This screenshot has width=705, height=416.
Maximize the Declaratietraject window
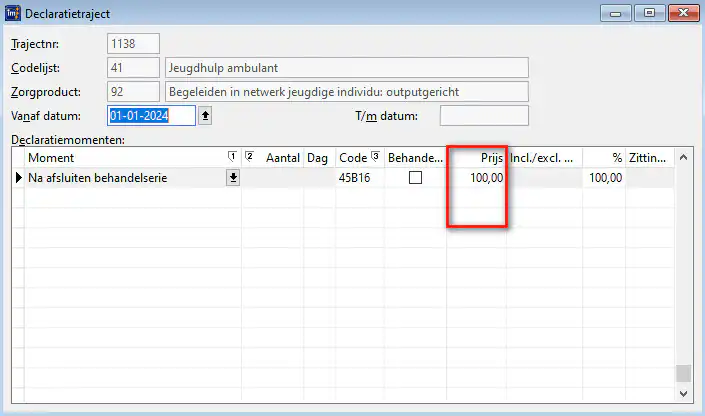(648, 13)
